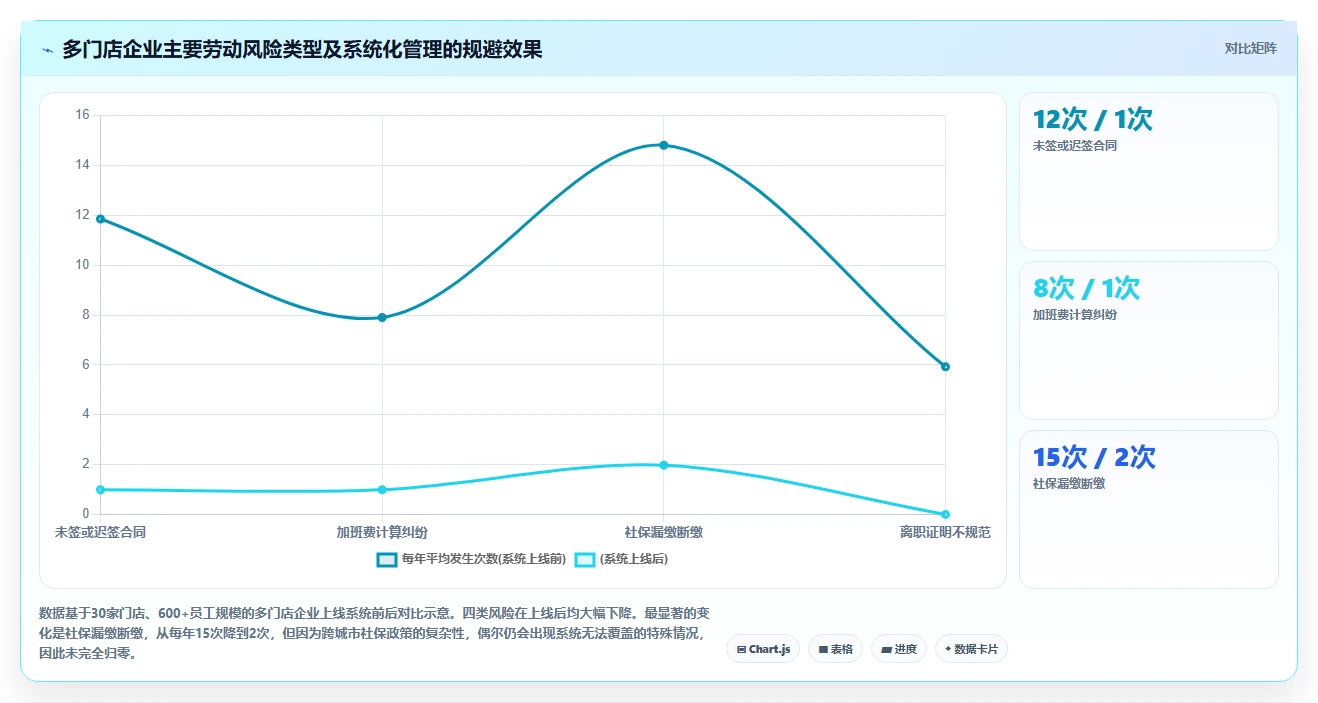Toggle the 每年平均发生次数(系统上线前) legend item
Screen dimensions: 1318x703
[471, 559]
